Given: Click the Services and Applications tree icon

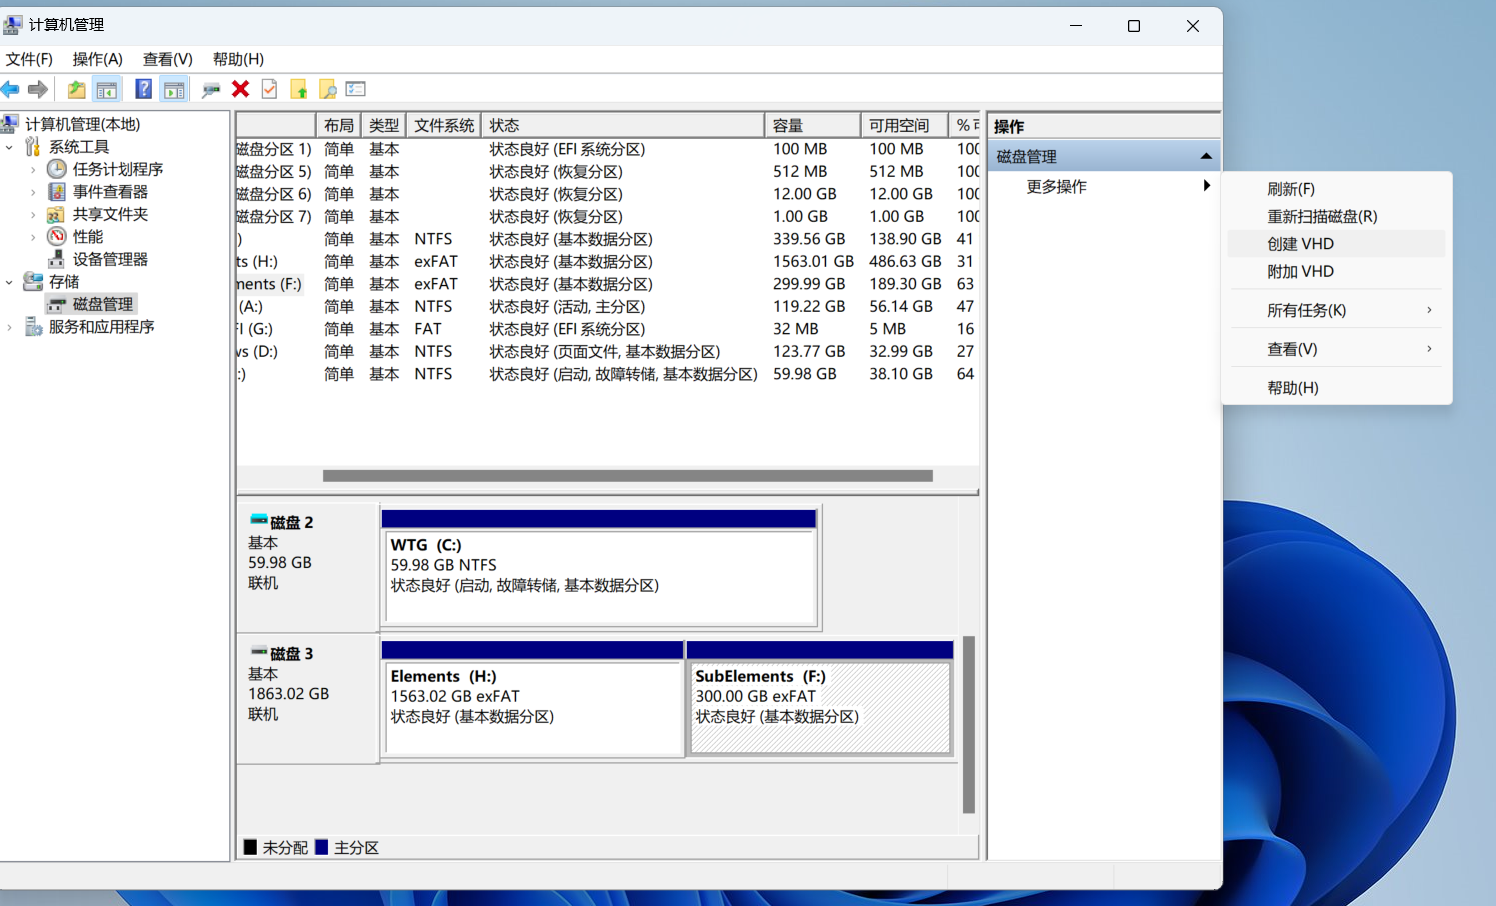Looking at the screenshot, I should (33, 327).
